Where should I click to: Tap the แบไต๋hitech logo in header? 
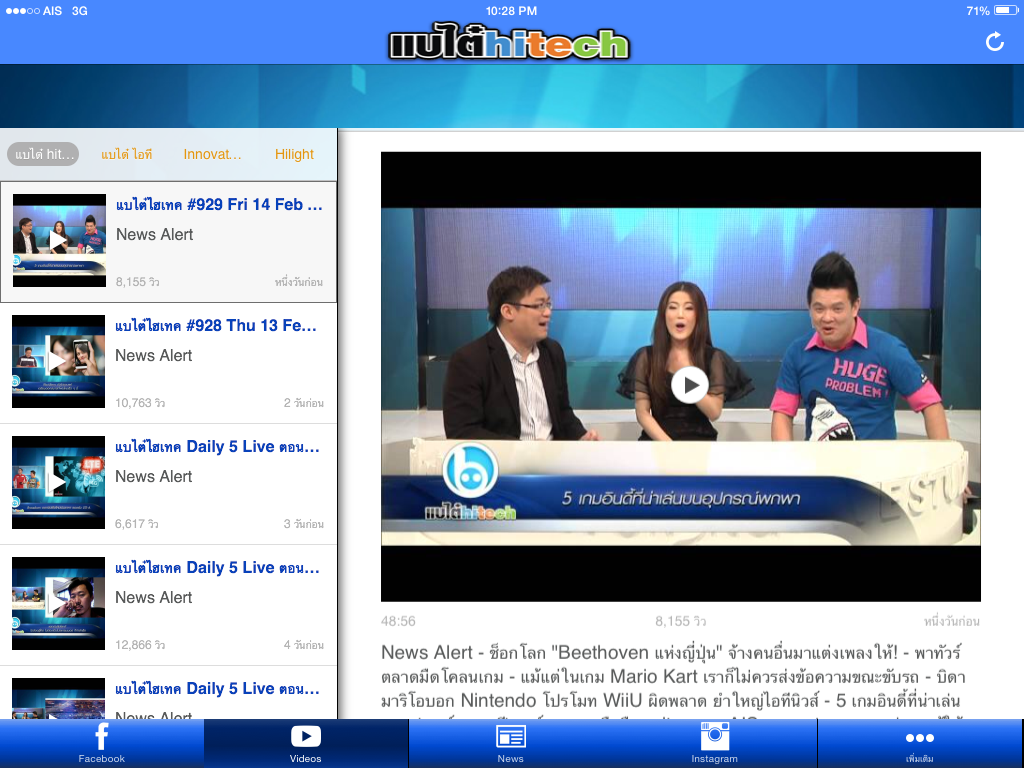click(x=509, y=43)
